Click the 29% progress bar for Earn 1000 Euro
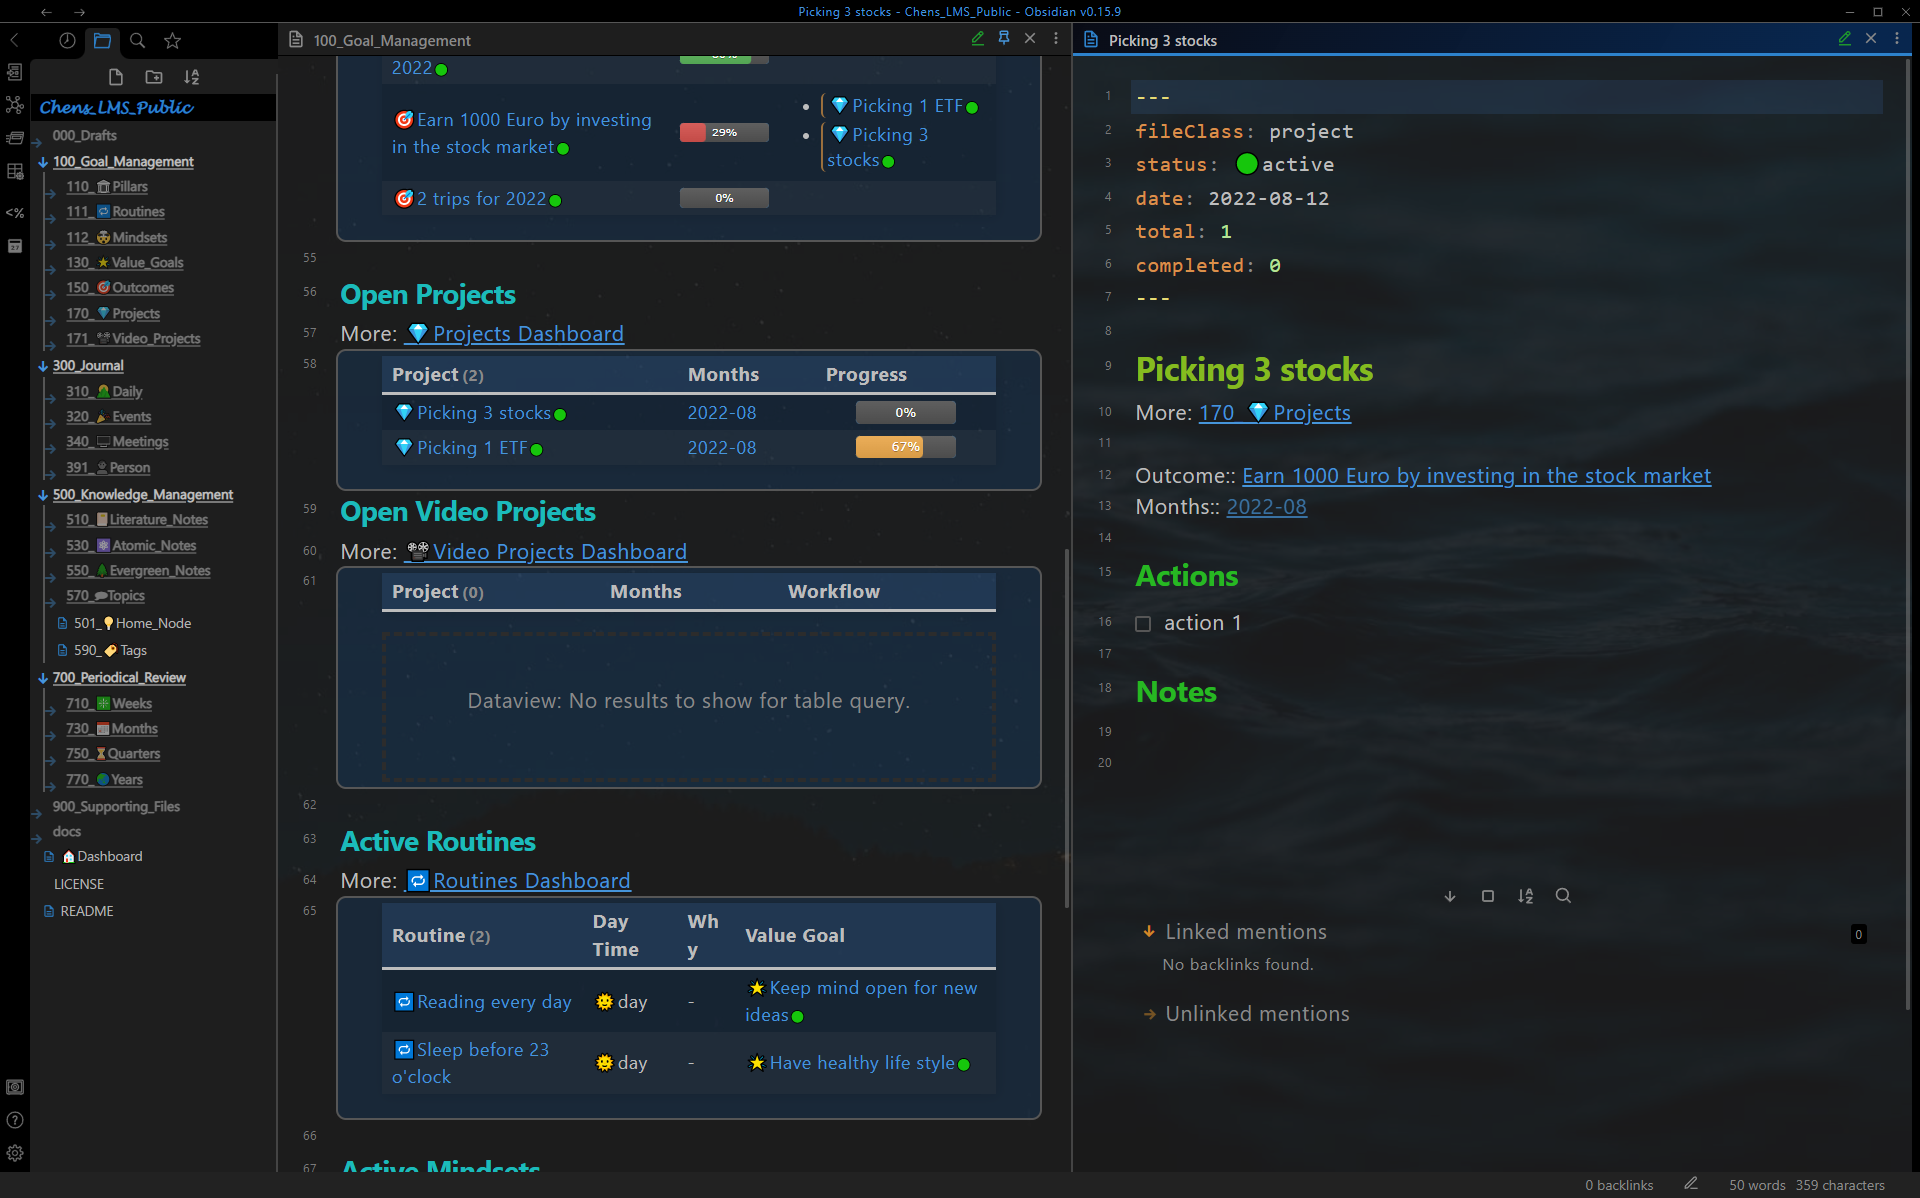 tap(724, 132)
